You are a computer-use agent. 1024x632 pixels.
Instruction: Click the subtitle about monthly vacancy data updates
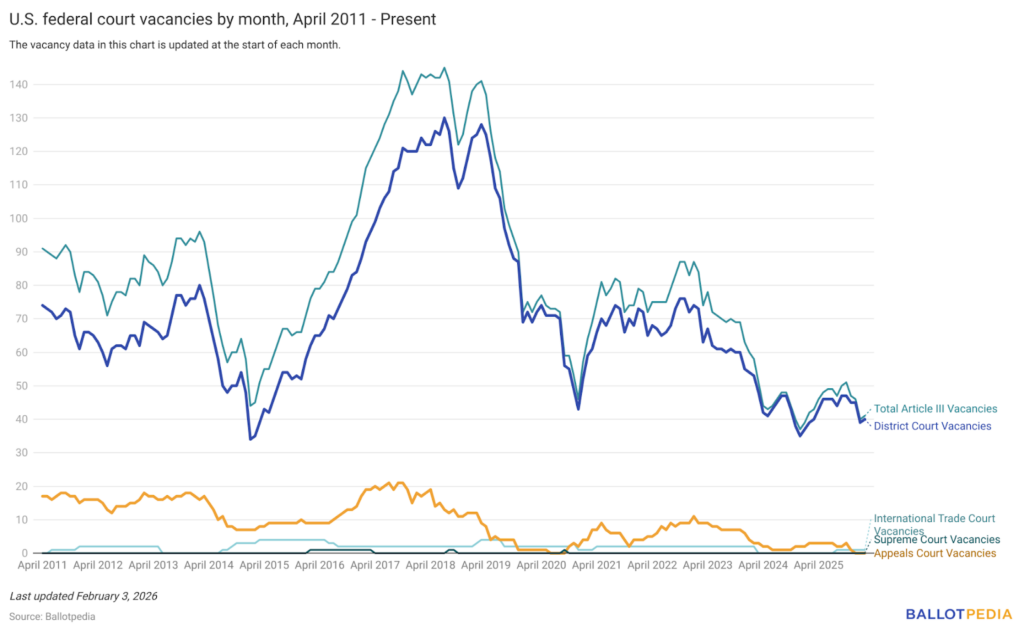click(x=175, y=44)
